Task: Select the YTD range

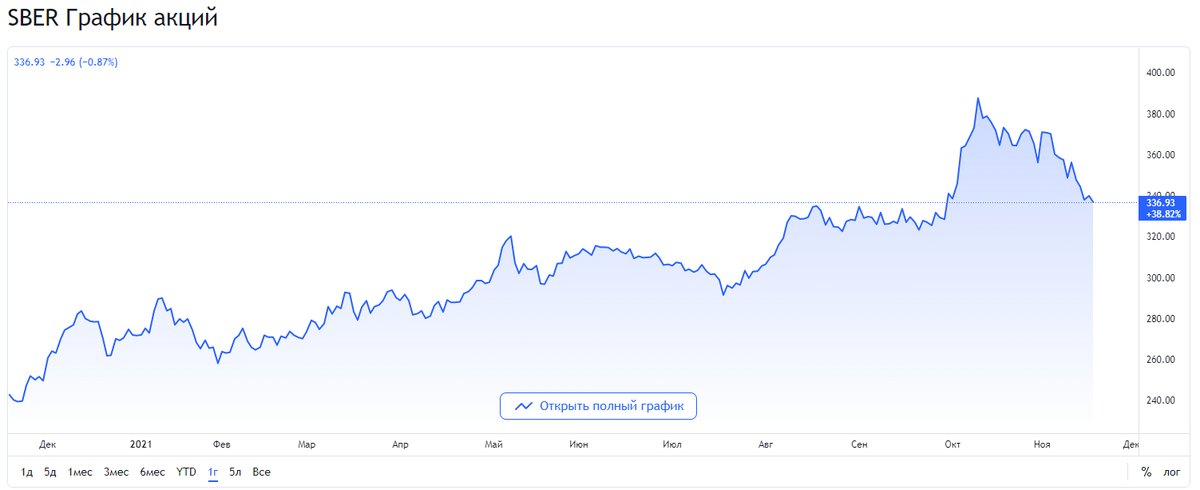Action: click(186, 472)
